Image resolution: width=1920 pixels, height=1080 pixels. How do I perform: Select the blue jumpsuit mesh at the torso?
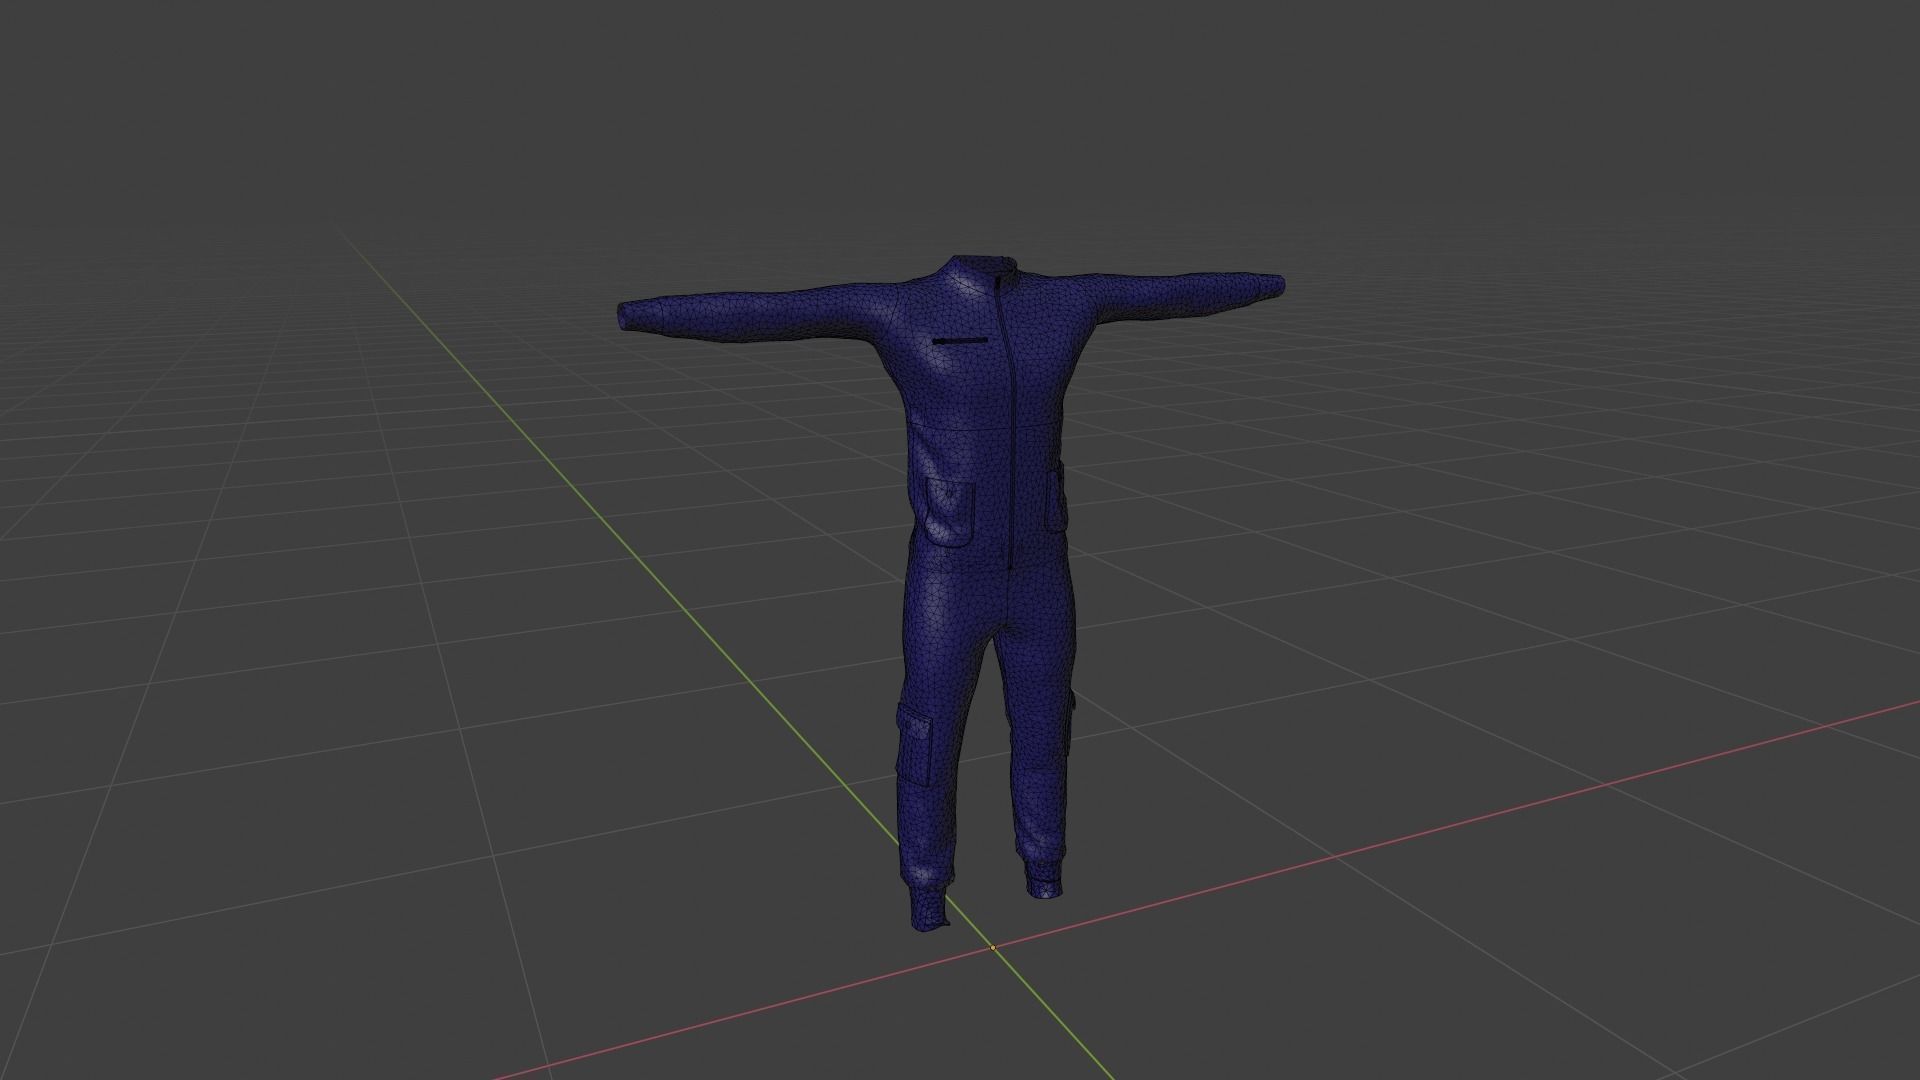[985, 420]
